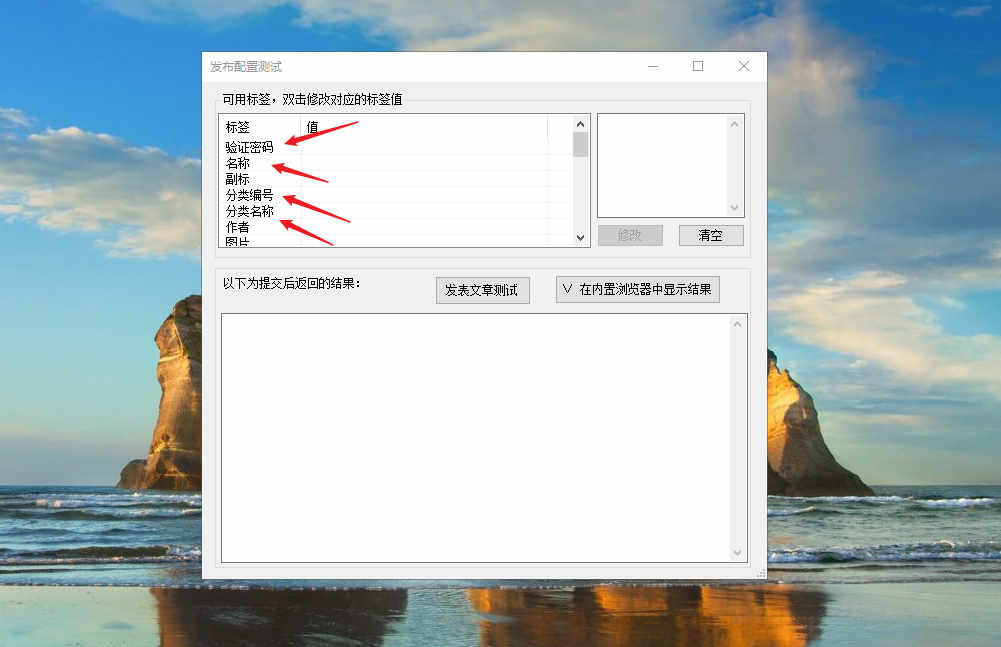
Task: Select the 分类编号 tag entry
Action: click(x=249, y=195)
